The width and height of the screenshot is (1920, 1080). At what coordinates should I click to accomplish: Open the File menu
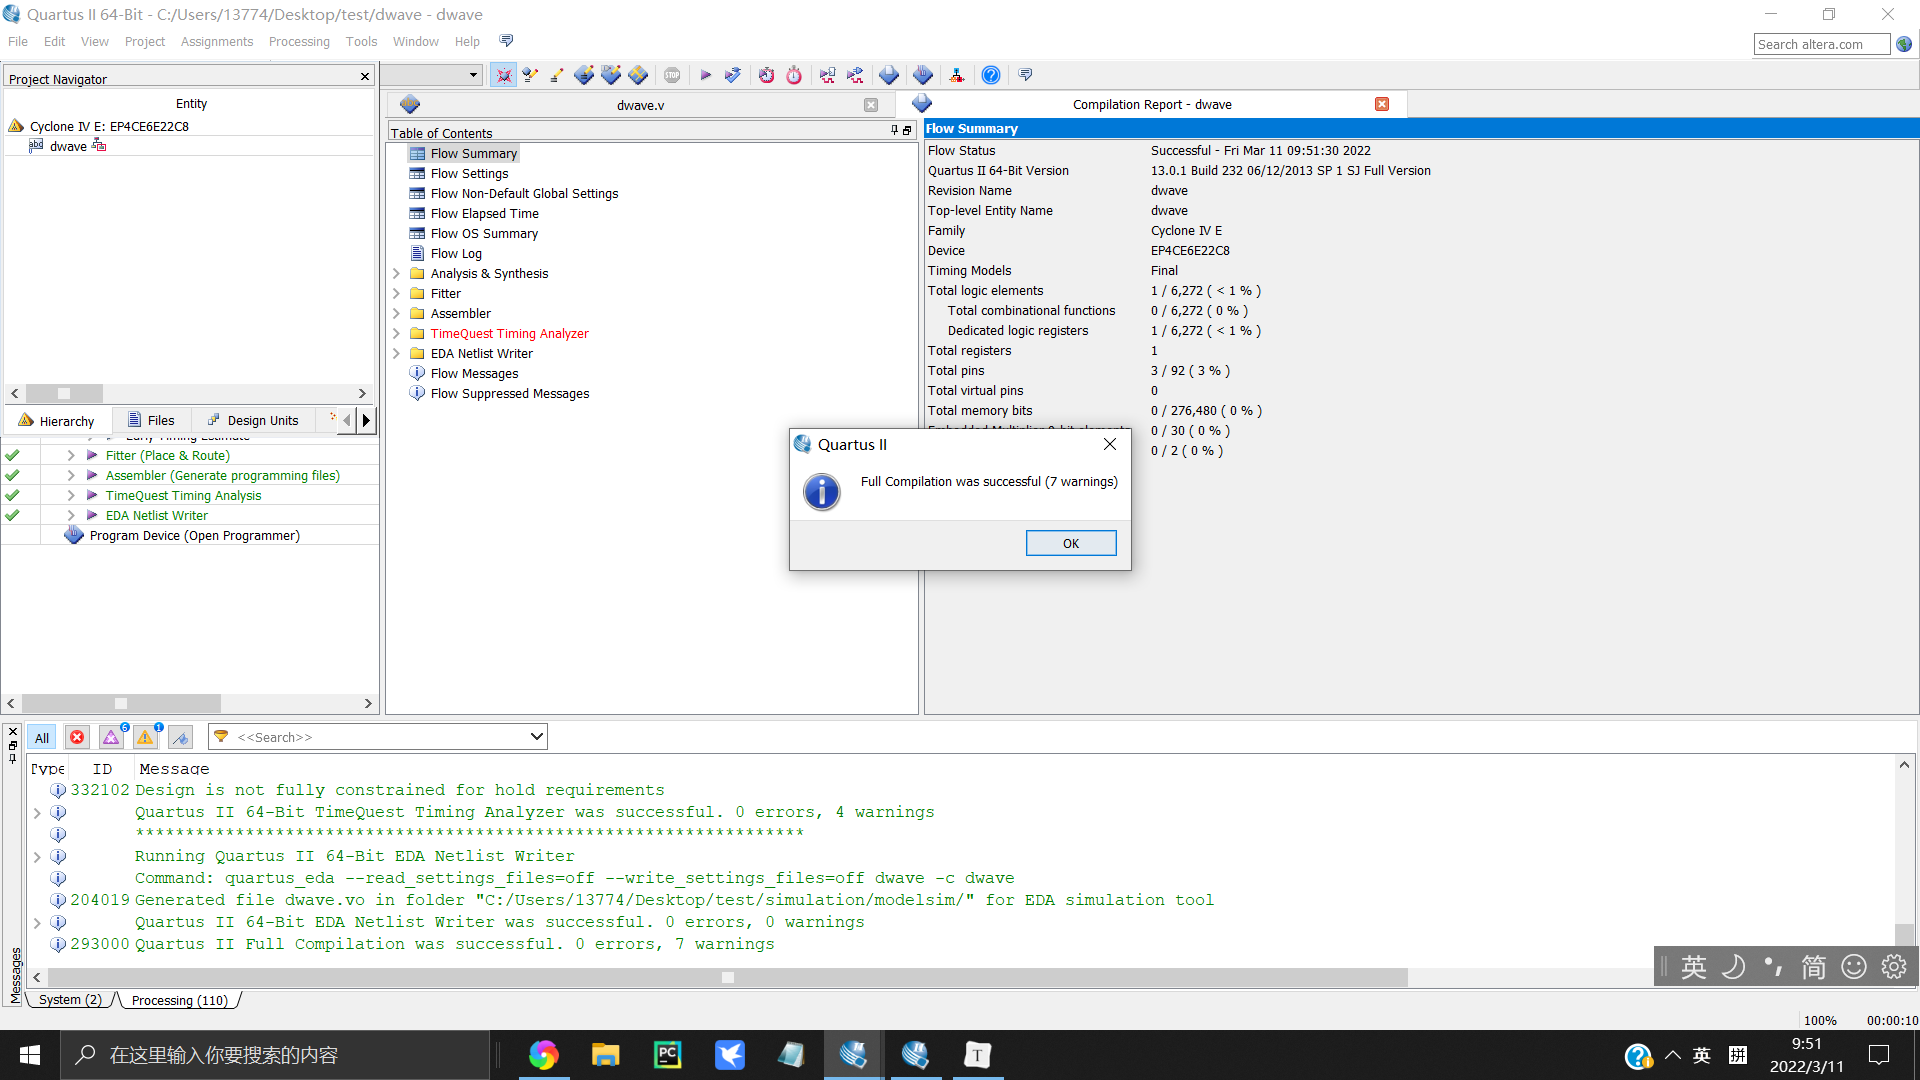(18, 41)
